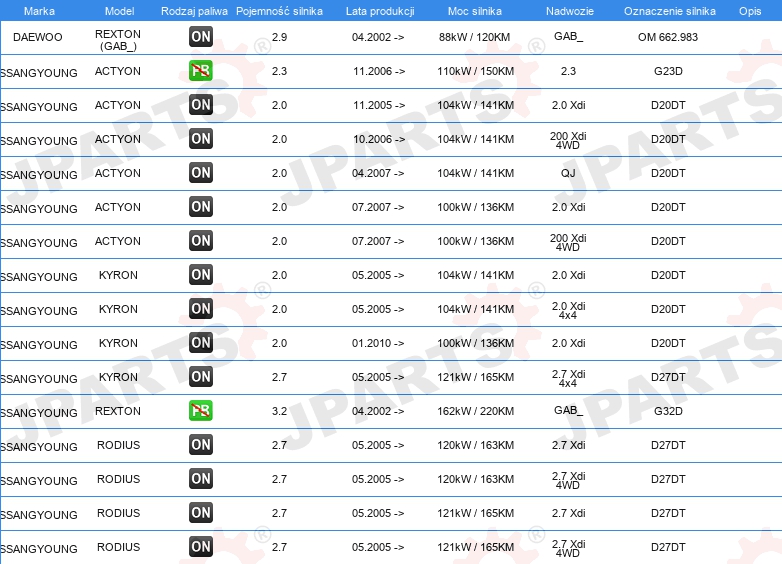Image resolution: width=782 pixels, height=564 pixels.
Task: Click the ON icon in the first RODIUS row
Action: 200,444
